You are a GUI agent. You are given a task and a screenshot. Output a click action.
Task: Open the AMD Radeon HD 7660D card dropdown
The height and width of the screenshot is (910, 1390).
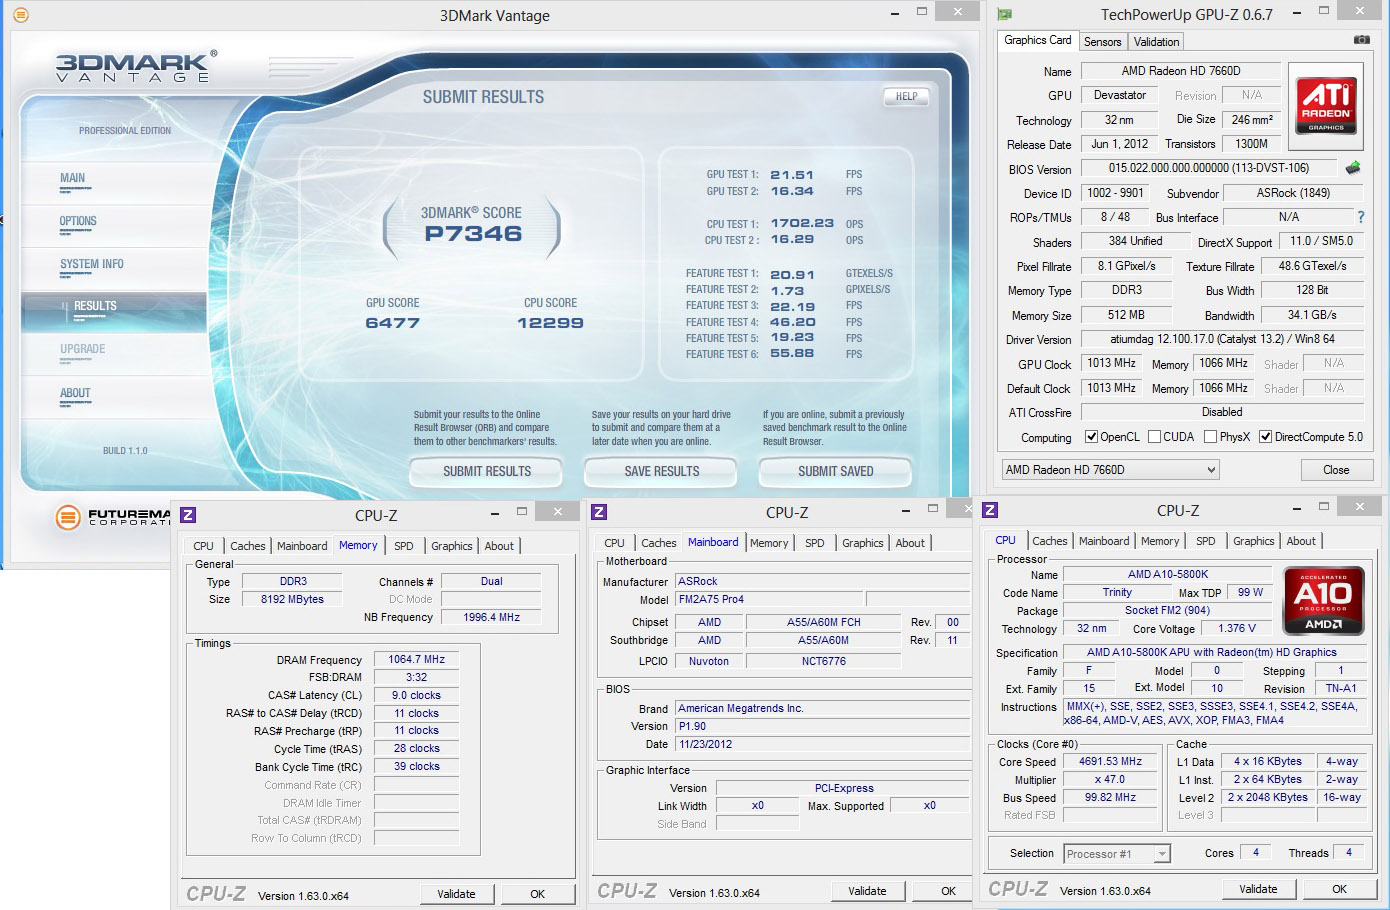(x=1110, y=470)
